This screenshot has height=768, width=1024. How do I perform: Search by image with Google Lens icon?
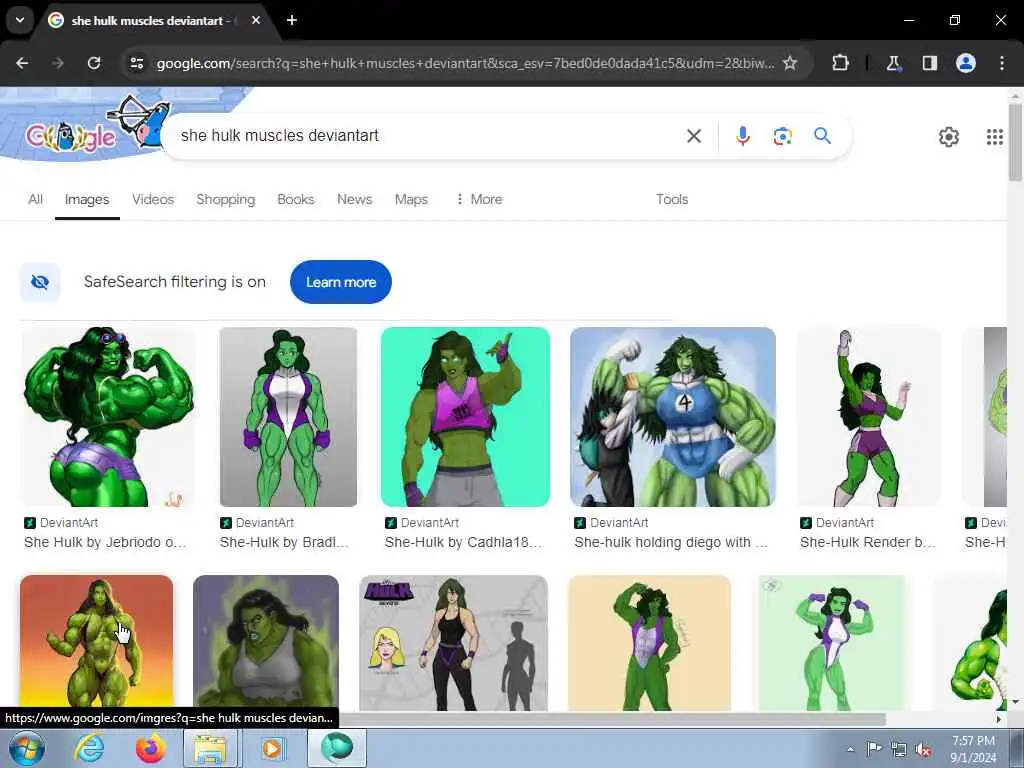pos(782,136)
